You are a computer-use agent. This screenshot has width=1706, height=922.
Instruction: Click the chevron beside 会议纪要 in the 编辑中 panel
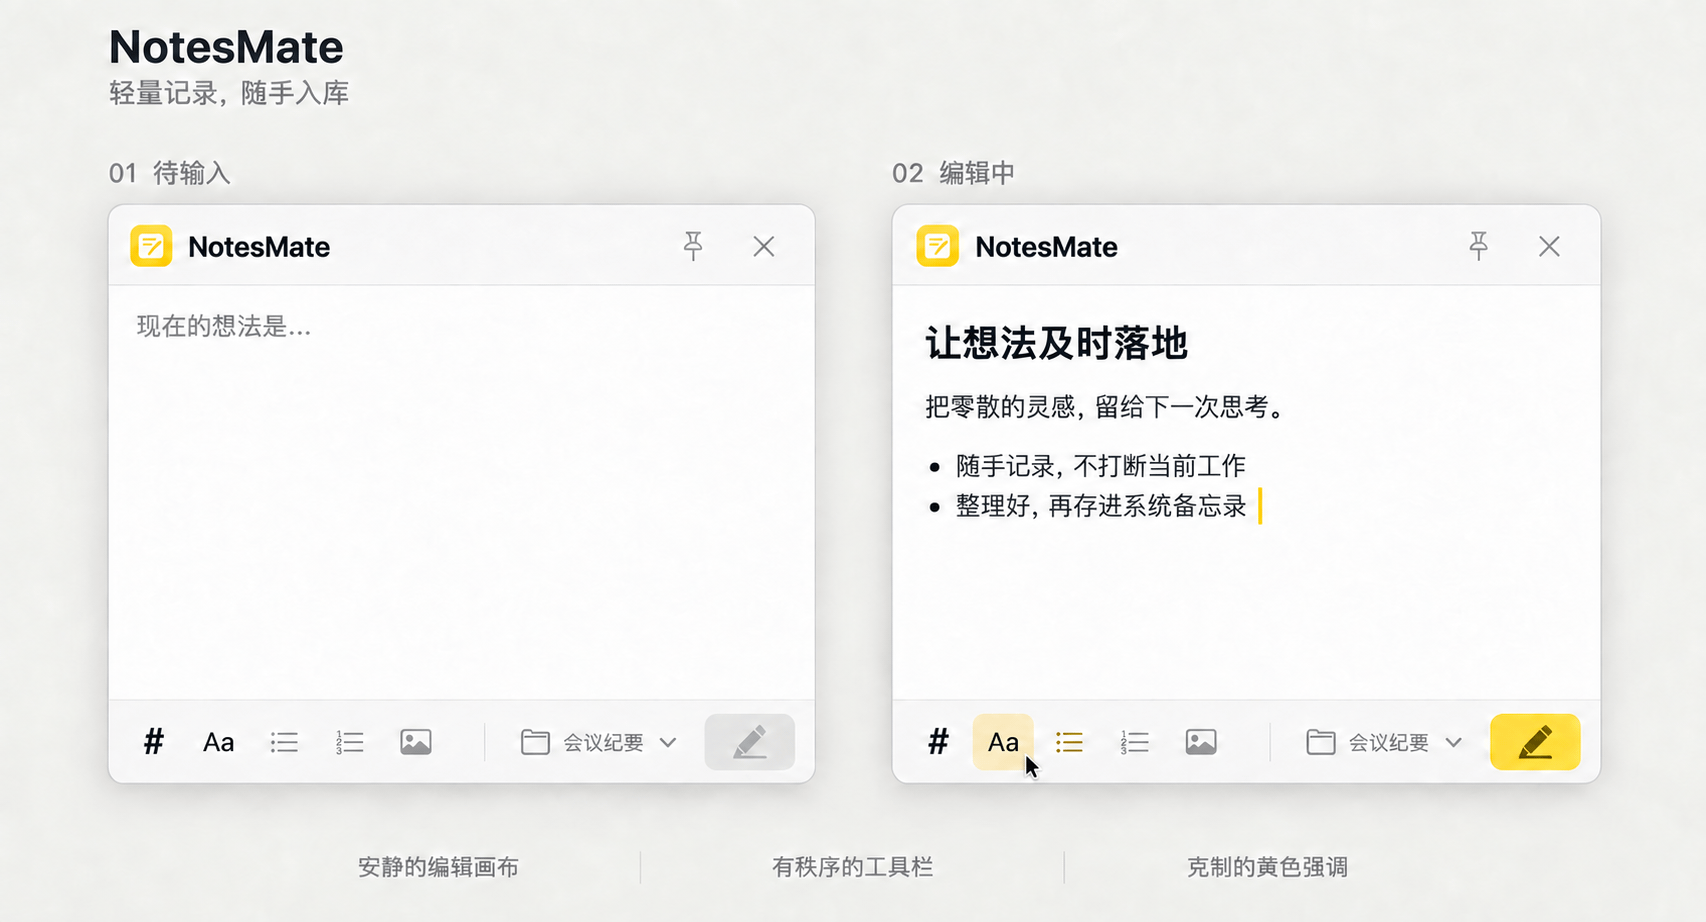(x=1454, y=742)
